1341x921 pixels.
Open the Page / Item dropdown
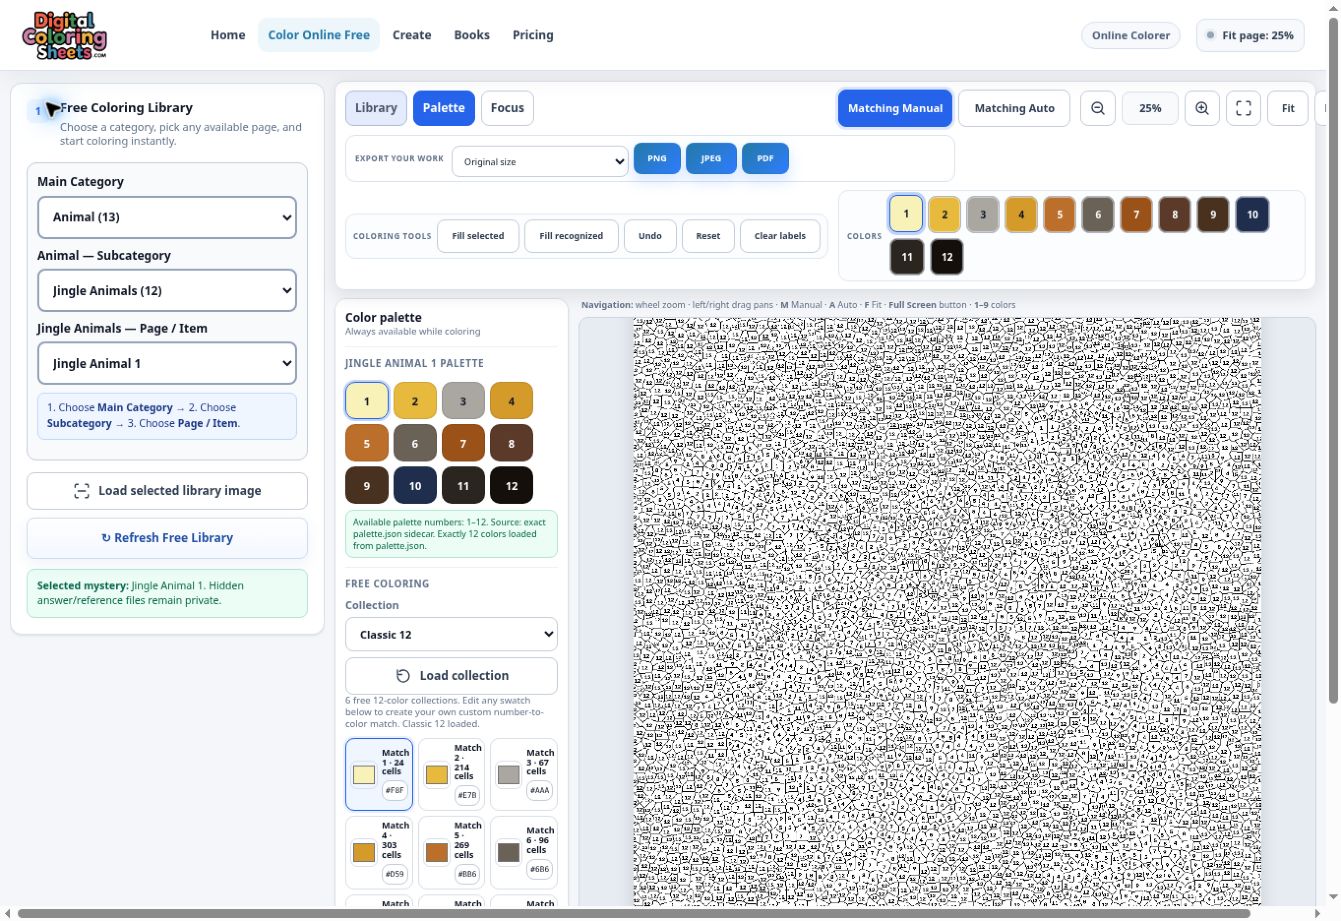pyautogui.click(x=167, y=364)
